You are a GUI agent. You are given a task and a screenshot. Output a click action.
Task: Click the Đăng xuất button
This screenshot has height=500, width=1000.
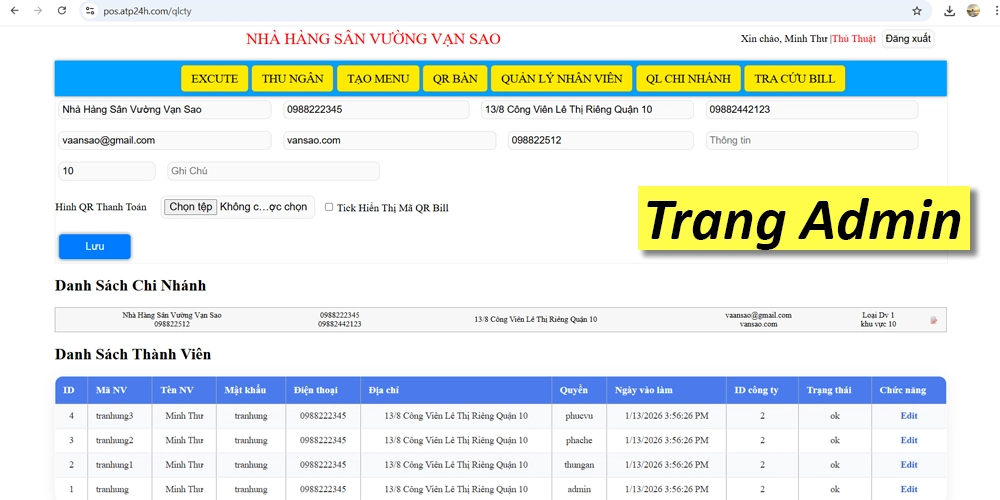pyautogui.click(x=908, y=39)
